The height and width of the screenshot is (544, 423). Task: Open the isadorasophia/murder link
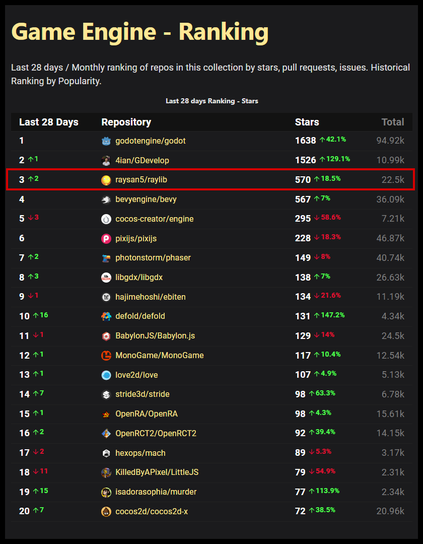pos(156,492)
